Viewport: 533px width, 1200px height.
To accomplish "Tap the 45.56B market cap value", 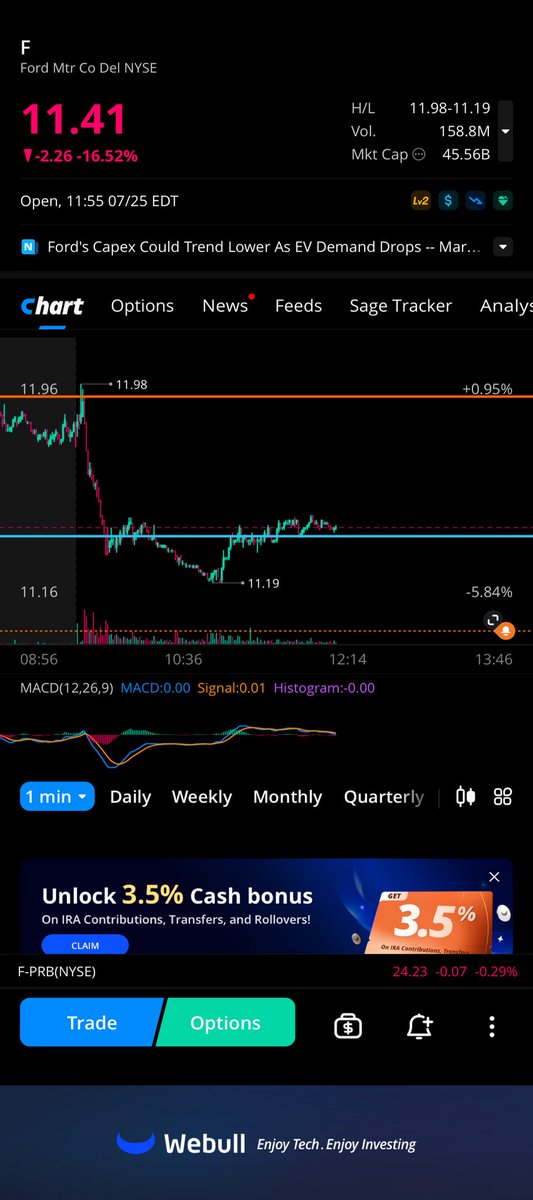I will (466, 154).
